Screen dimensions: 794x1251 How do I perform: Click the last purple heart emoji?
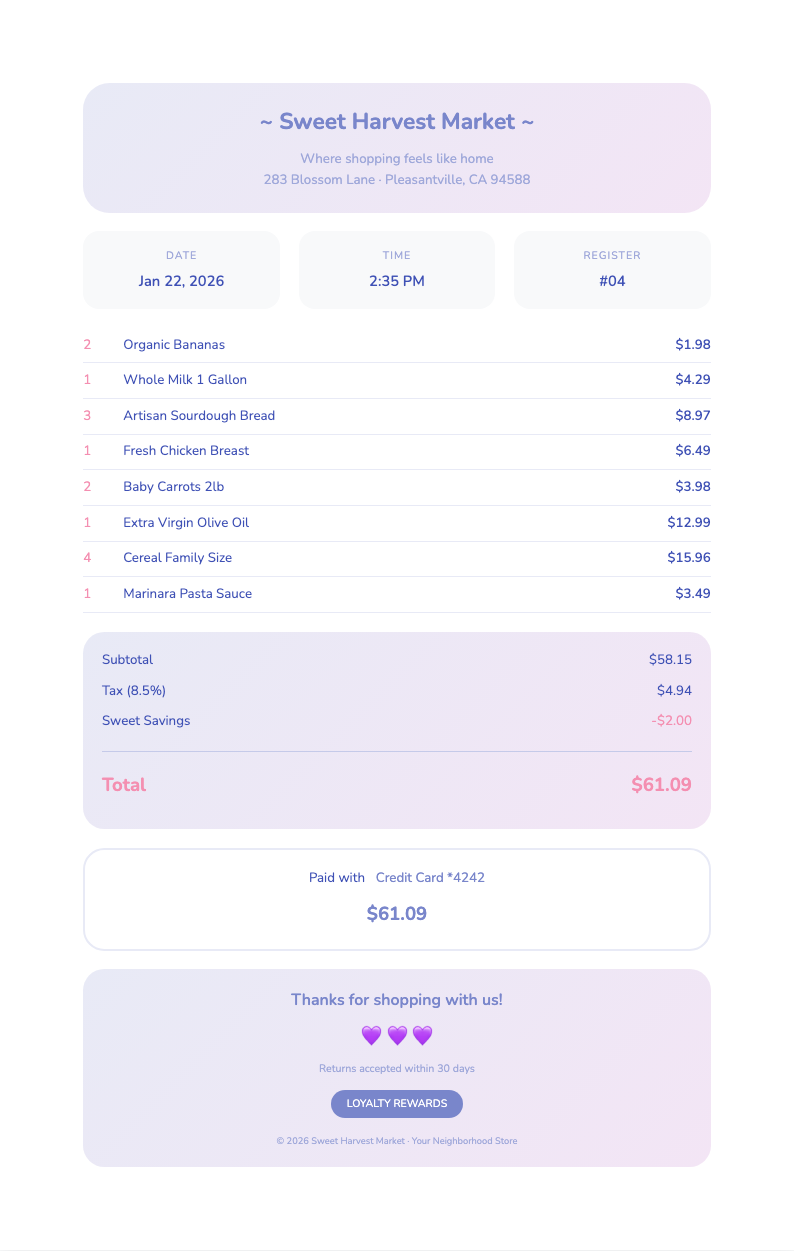click(x=422, y=1036)
